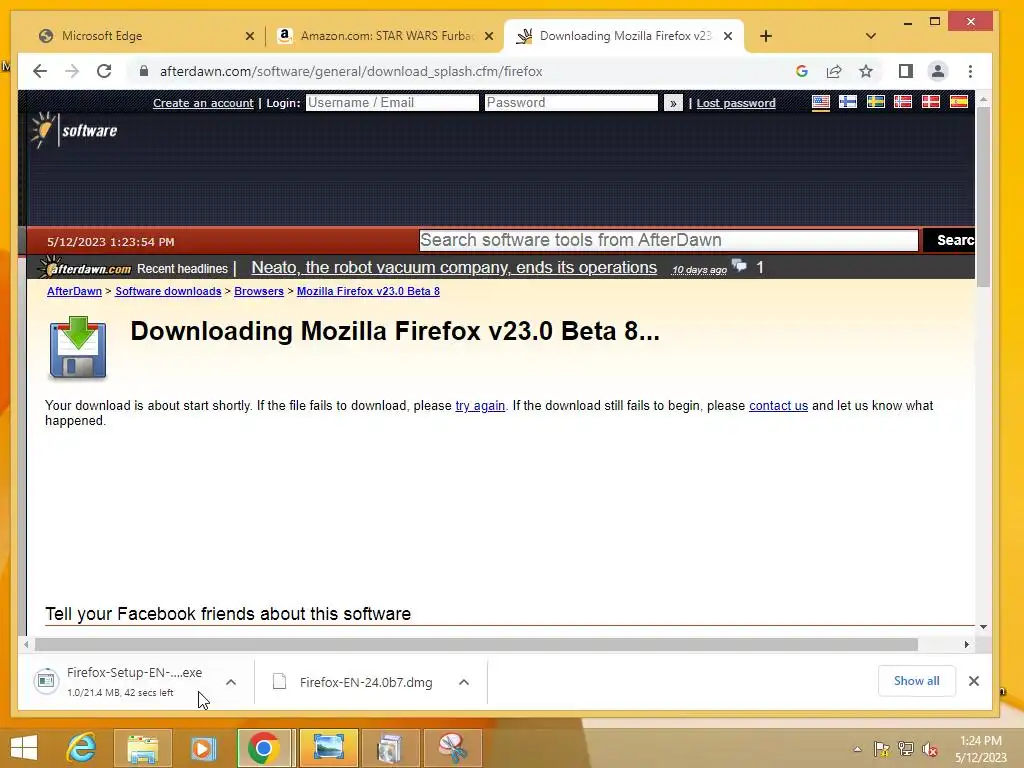This screenshot has height=768, width=1024.
Task: Close the downloads bar
Action: coord(974,681)
